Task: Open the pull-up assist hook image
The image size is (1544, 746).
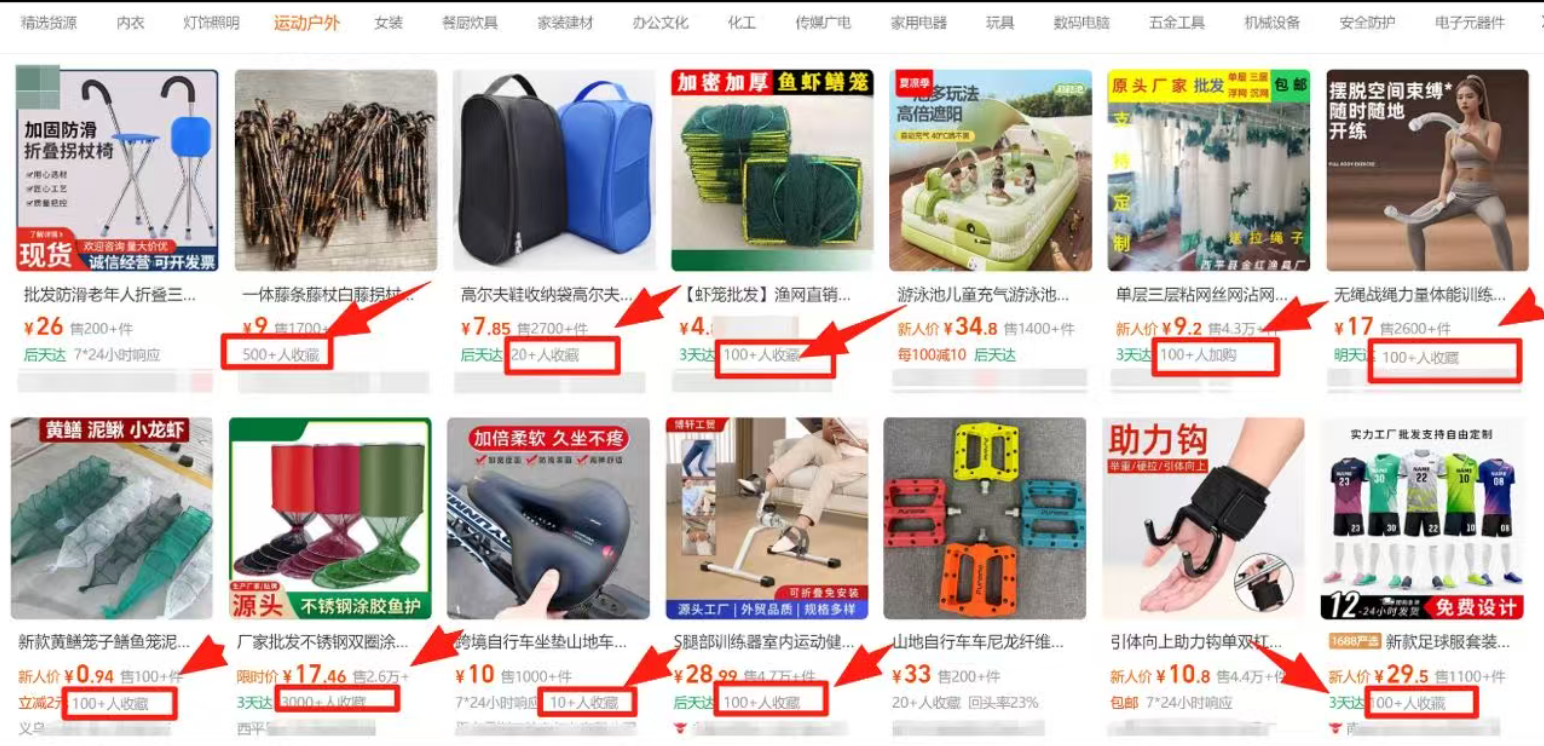Action: (1203, 518)
